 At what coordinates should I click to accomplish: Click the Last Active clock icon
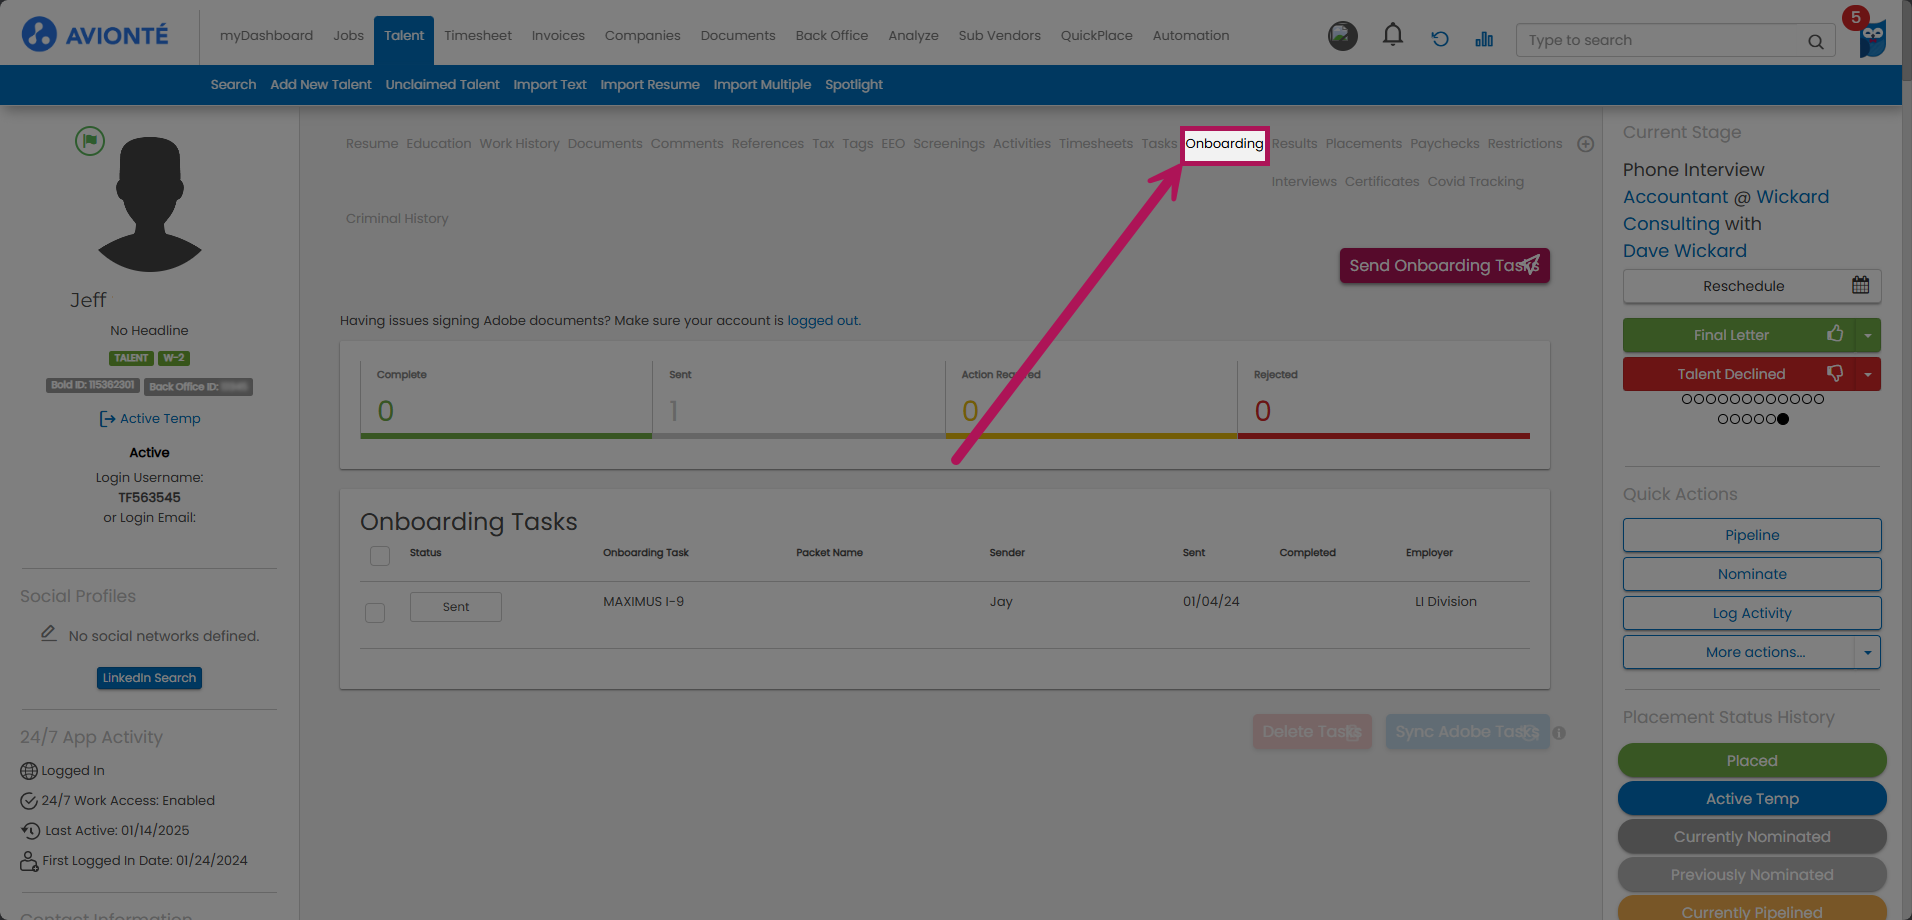[x=30, y=831]
